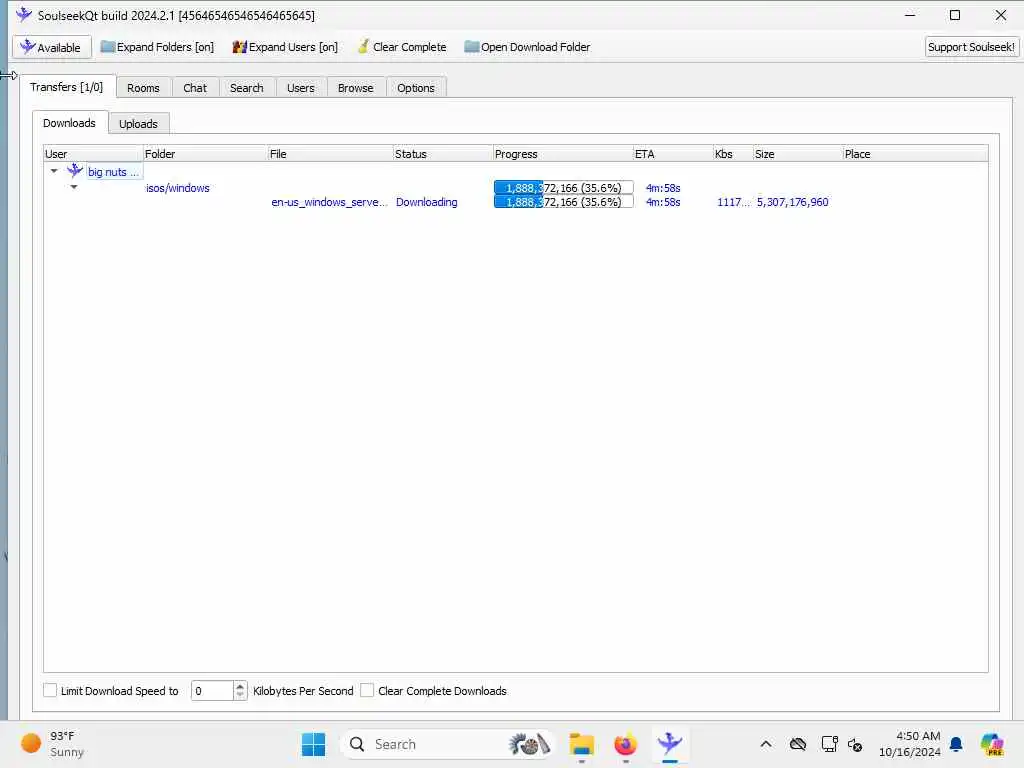This screenshot has height=768, width=1024.
Task: Click the download speed limit input field
Action: (x=212, y=690)
